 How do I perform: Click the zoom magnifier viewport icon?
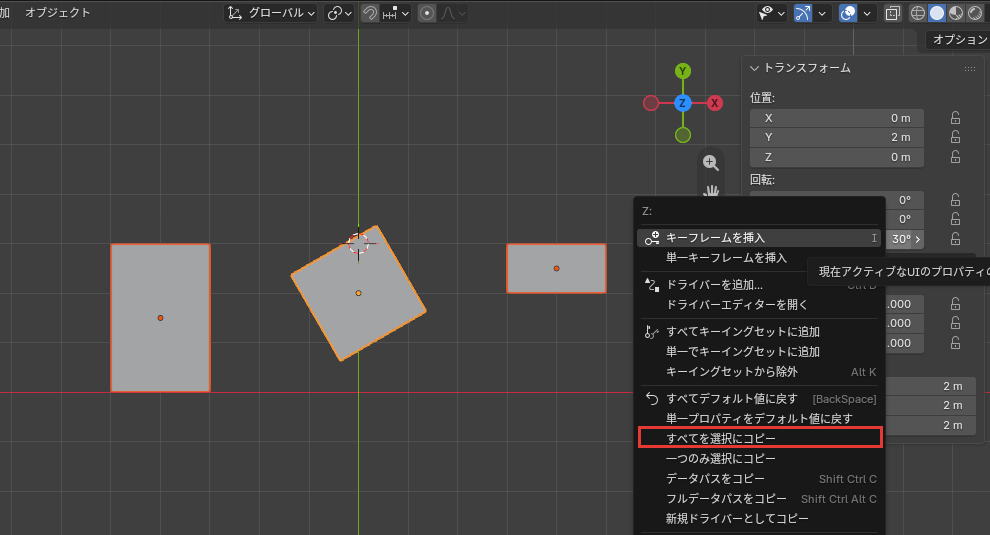click(711, 163)
